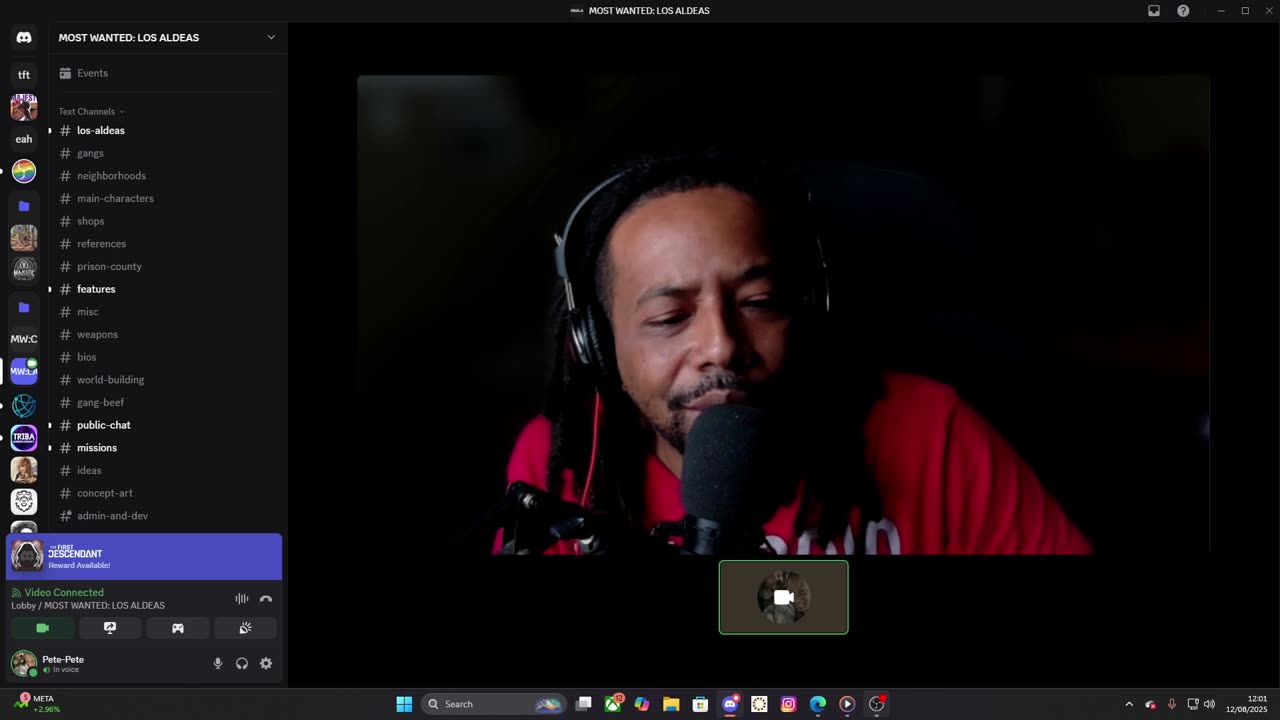Open the soundboard button
This screenshot has width=1280, height=720.
[245, 628]
